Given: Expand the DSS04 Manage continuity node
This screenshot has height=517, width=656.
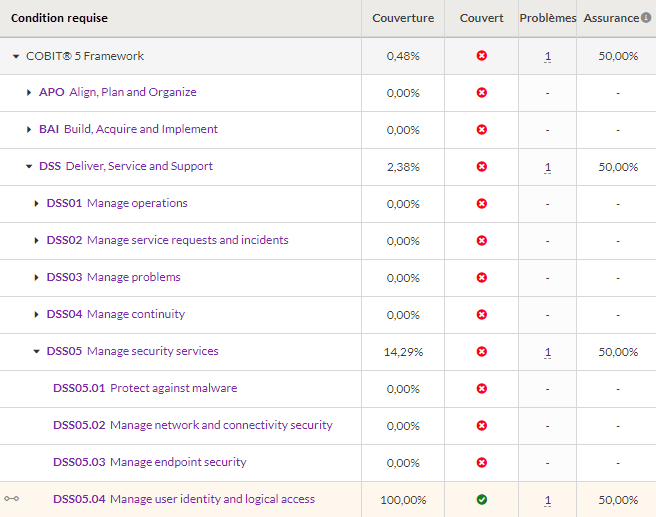Looking at the screenshot, I should (36, 315).
